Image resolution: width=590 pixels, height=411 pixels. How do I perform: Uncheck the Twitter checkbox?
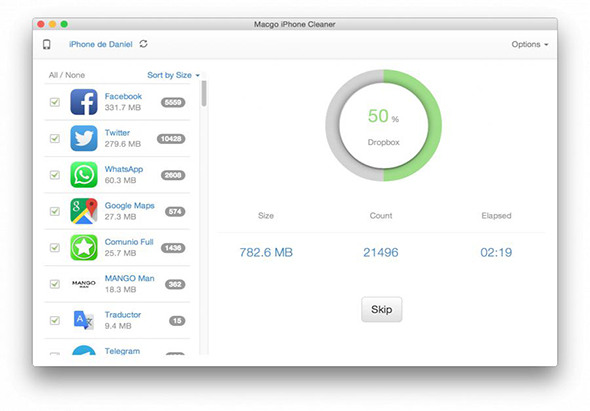(x=55, y=139)
